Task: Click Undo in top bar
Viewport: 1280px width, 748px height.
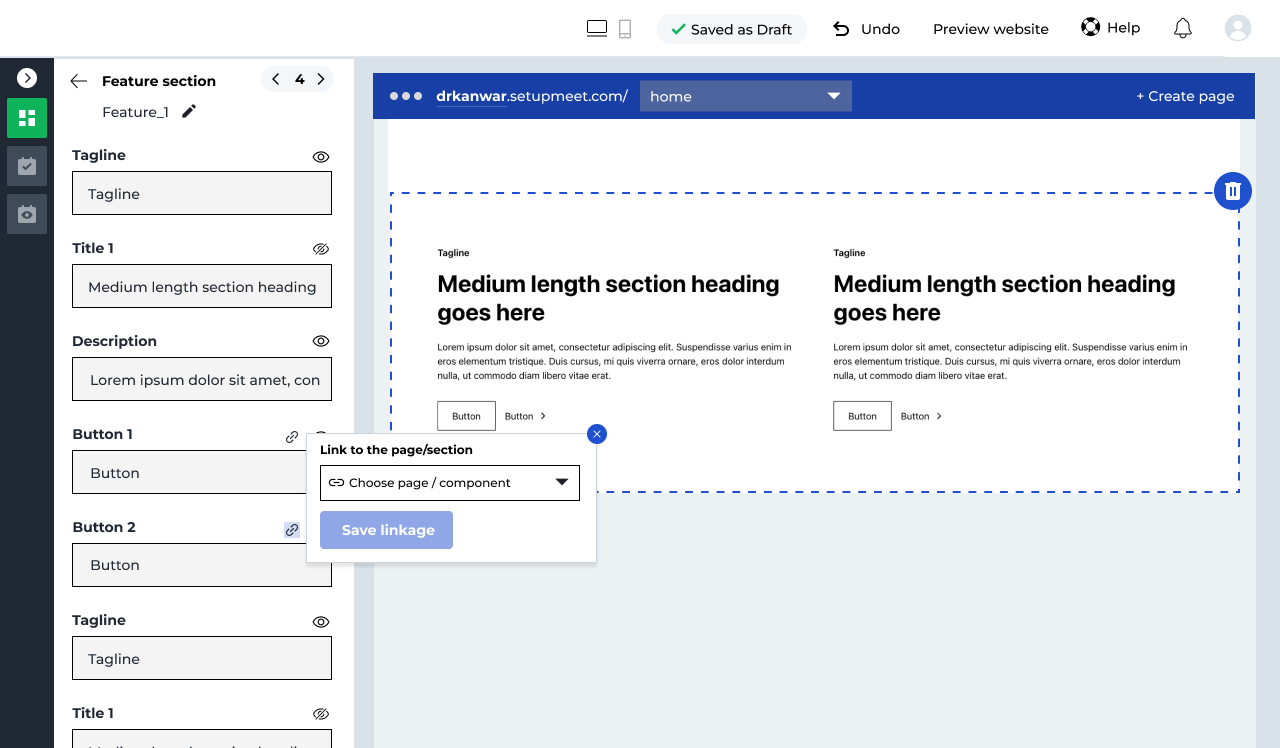Action: (x=866, y=29)
